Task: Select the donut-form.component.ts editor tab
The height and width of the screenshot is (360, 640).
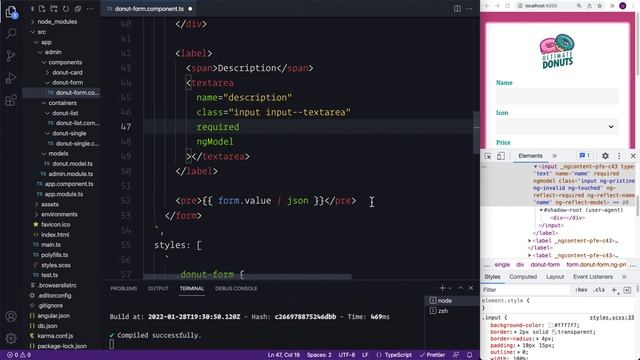Action: point(149,9)
